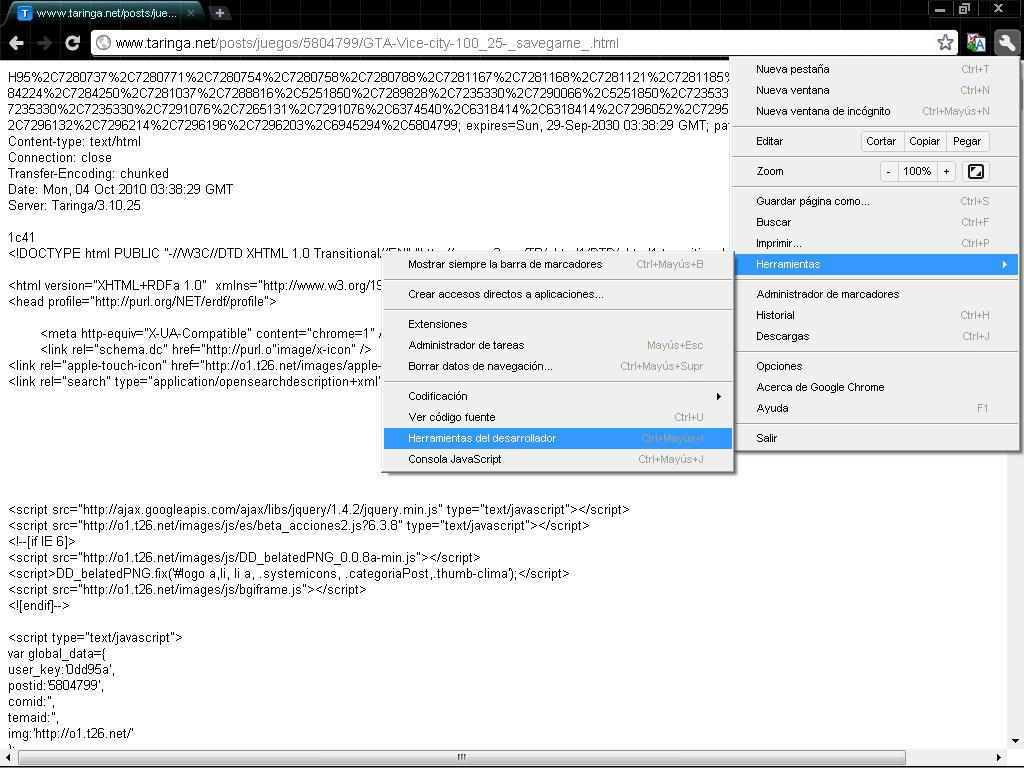This screenshot has height=768, width=1024.
Task: Select Borrar datos de navegación...
Action: tap(558, 366)
